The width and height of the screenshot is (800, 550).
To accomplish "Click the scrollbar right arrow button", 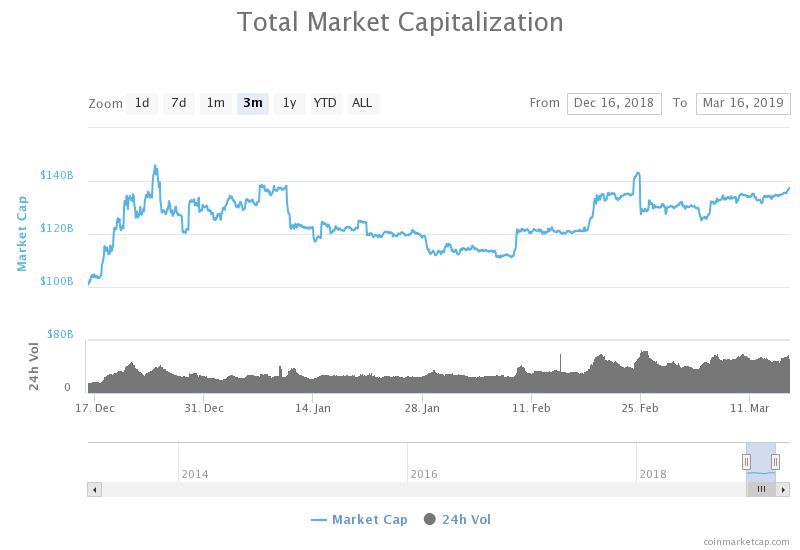I will coord(783,489).
